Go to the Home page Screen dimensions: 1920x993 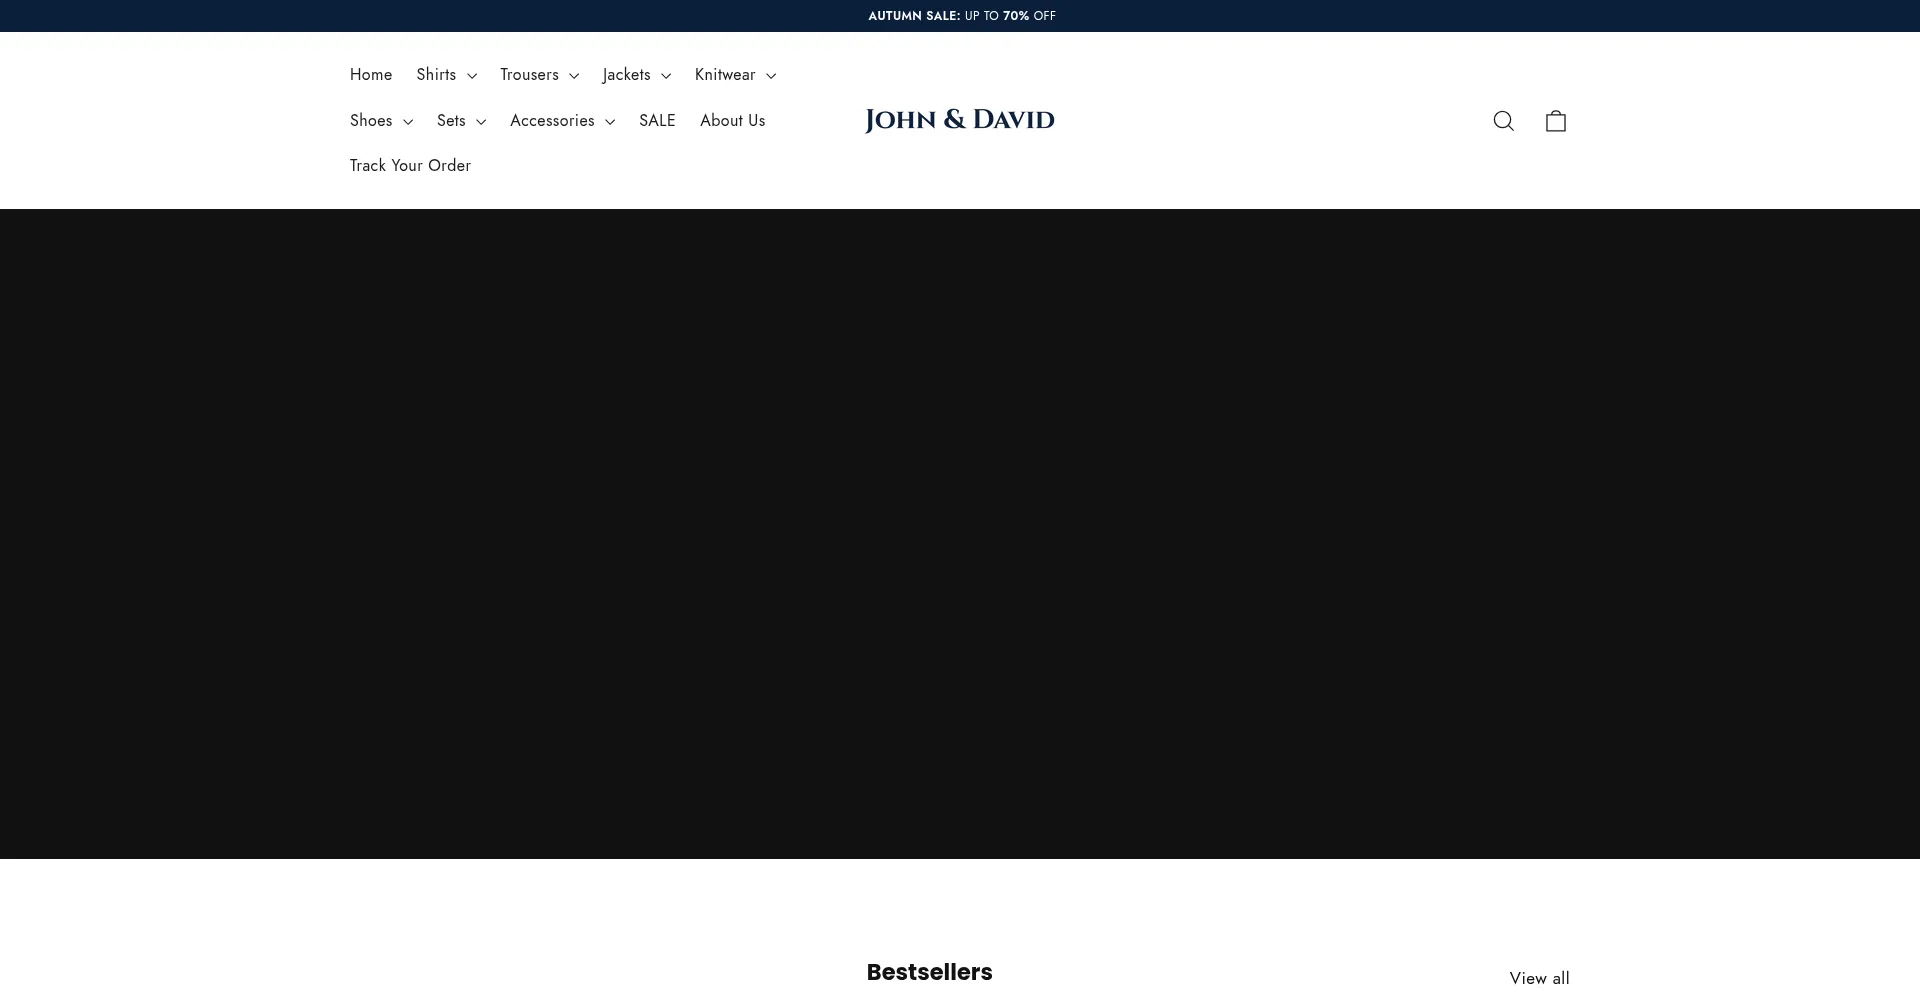tap(371, 75)
